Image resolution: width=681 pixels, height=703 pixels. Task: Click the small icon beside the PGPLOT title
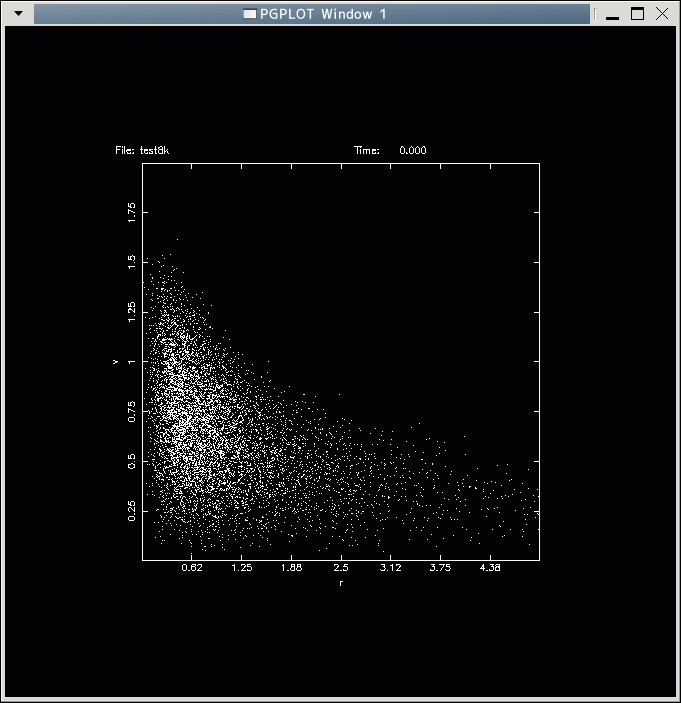(250, 14)
